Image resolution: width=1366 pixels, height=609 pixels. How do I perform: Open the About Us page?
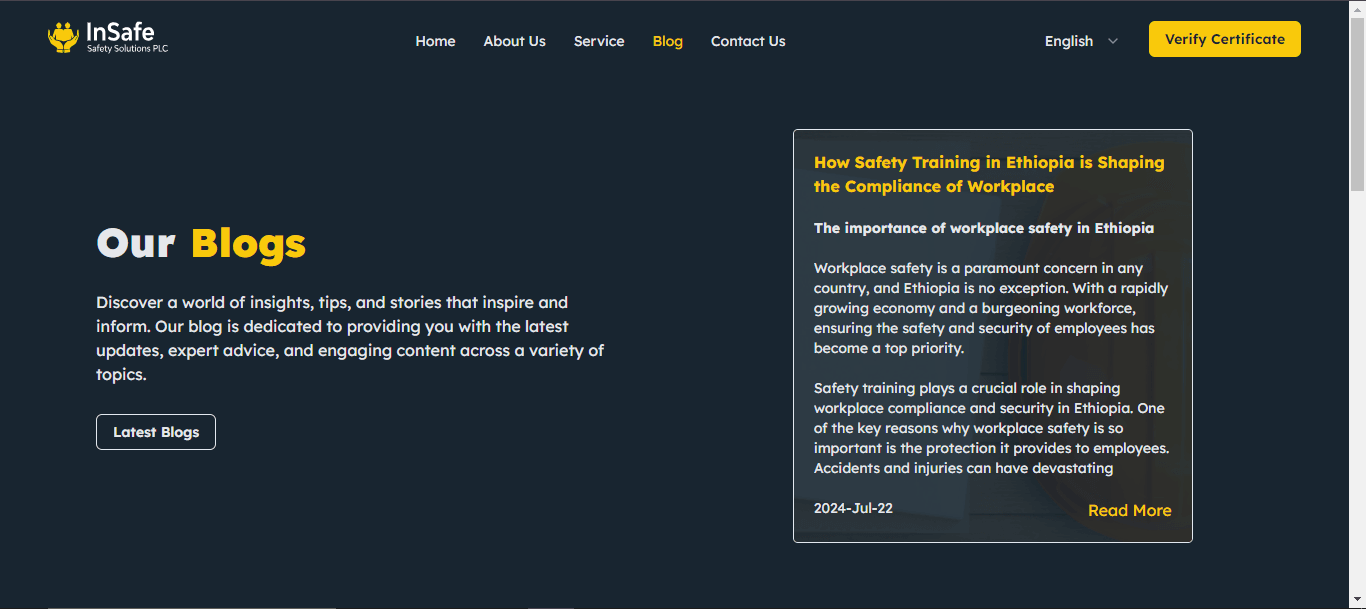(514, 41)
